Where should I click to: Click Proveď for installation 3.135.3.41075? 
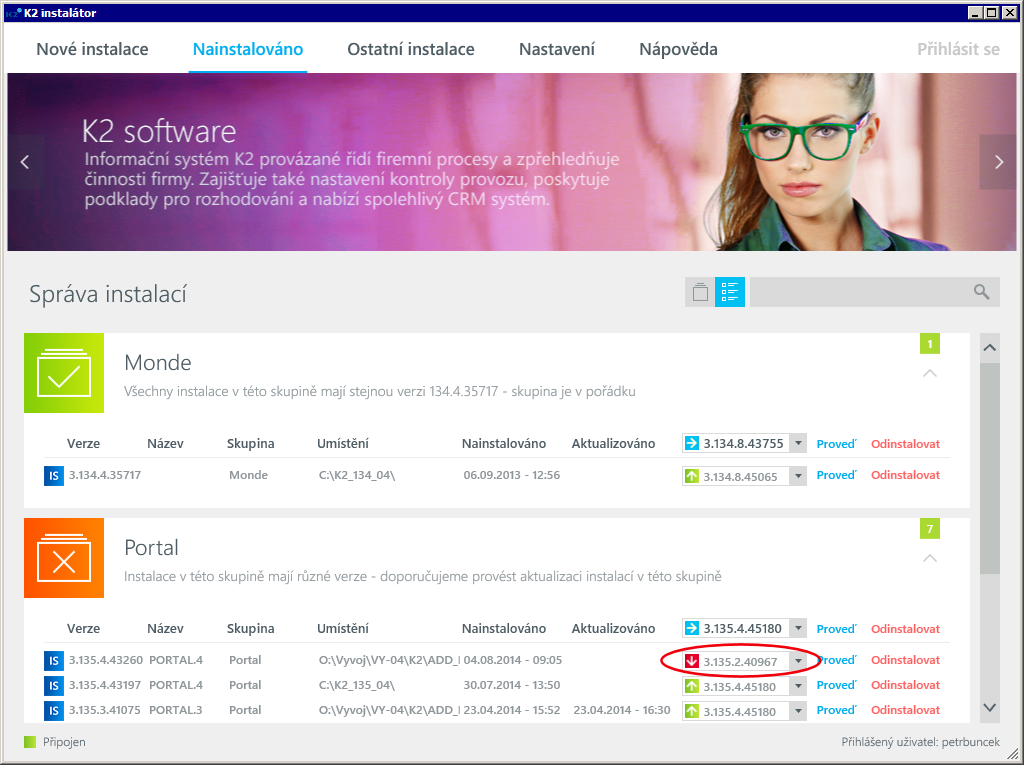(x=836, y=709)
